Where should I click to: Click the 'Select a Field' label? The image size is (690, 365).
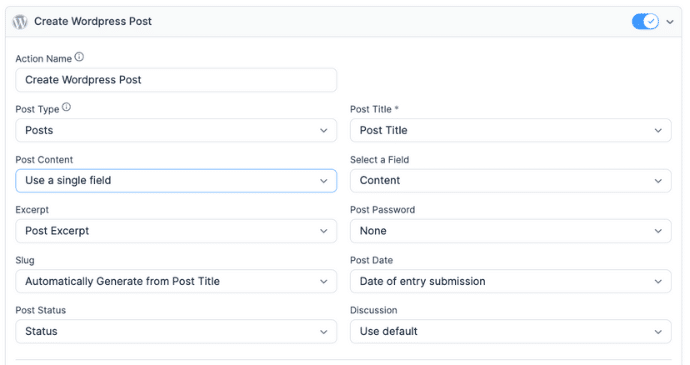[379, 160]
